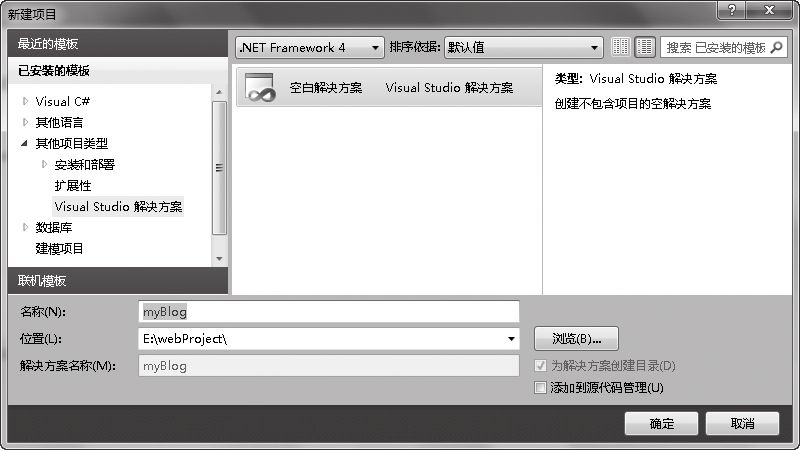Click the 数据库 label
800x450 pixels.
54,228
